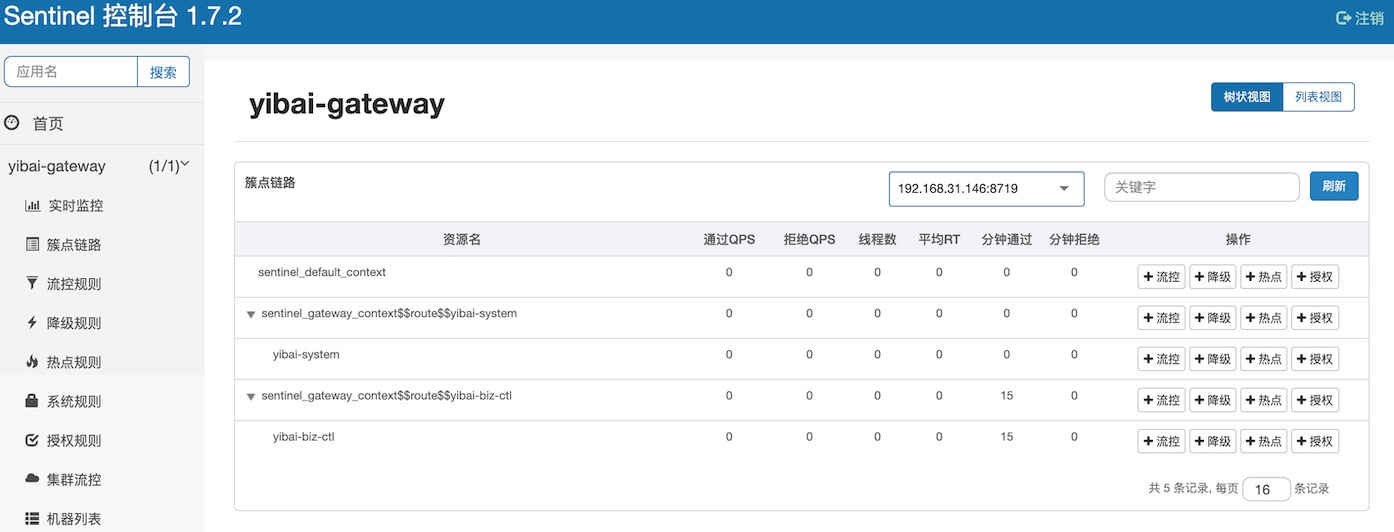
Task: Focus the 关键字 keyword field
Action: pyautogui.click(x=1202, y=187)
